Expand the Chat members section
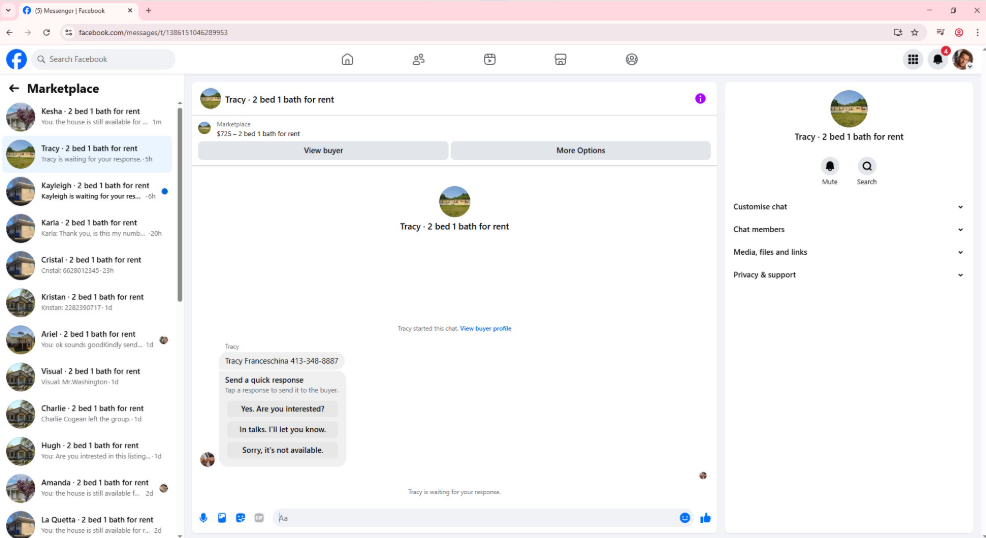The image size is (986, 538). (x=848, y=229)
